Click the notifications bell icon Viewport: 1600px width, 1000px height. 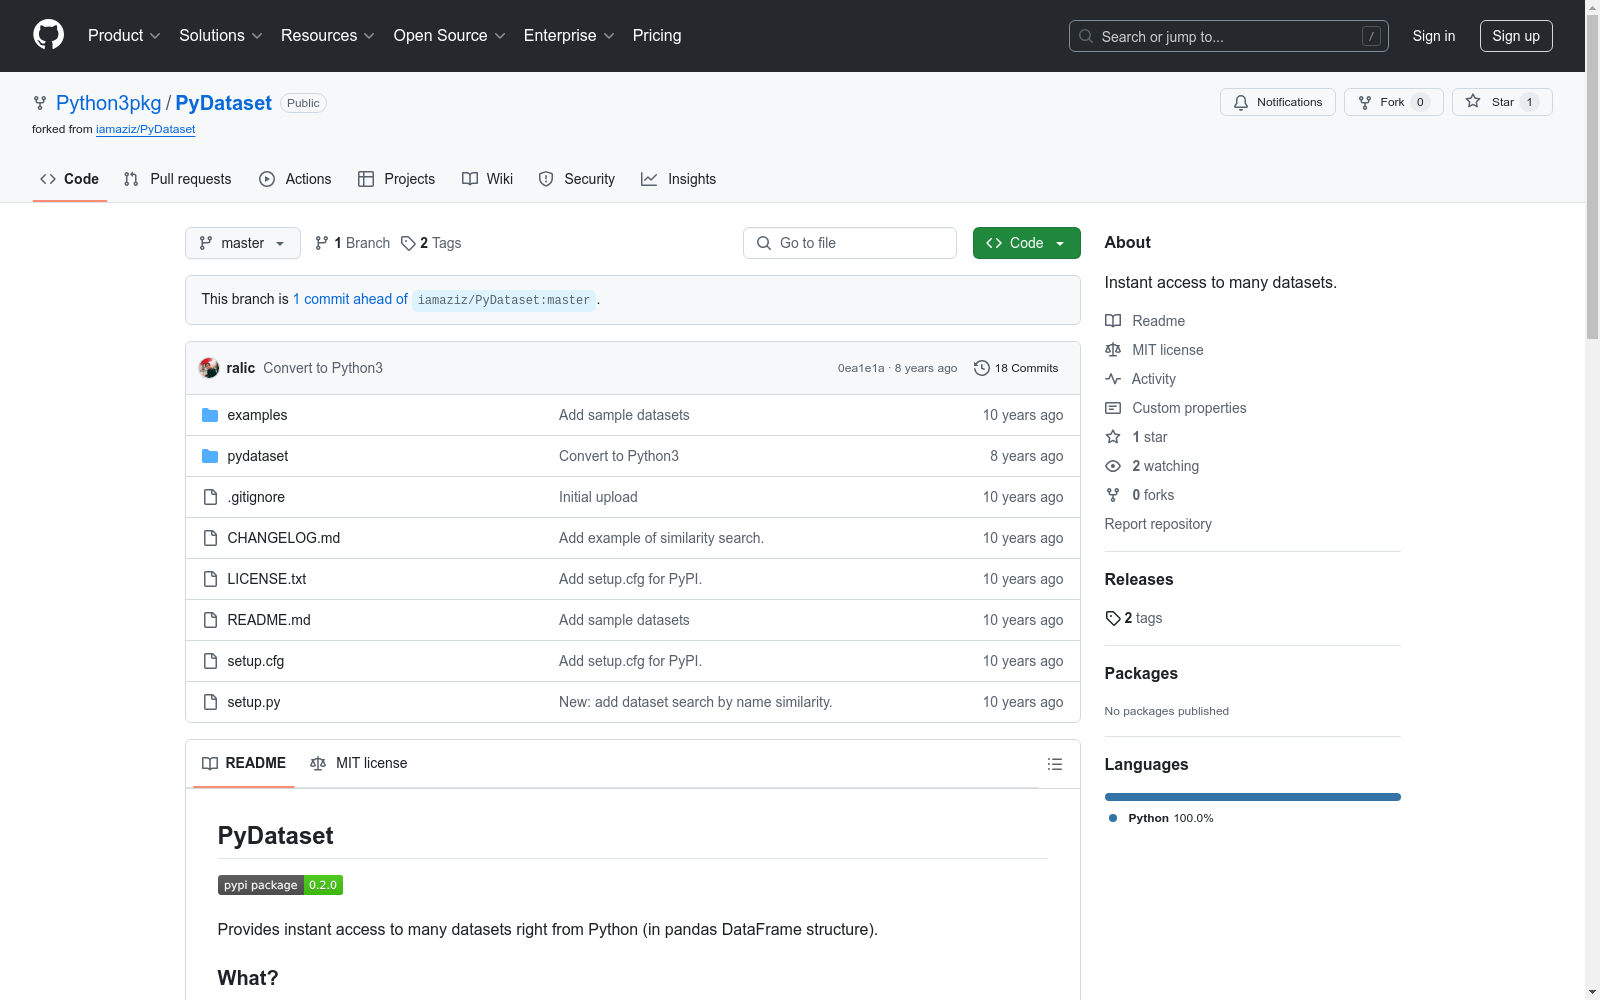tap(1241, 102)
